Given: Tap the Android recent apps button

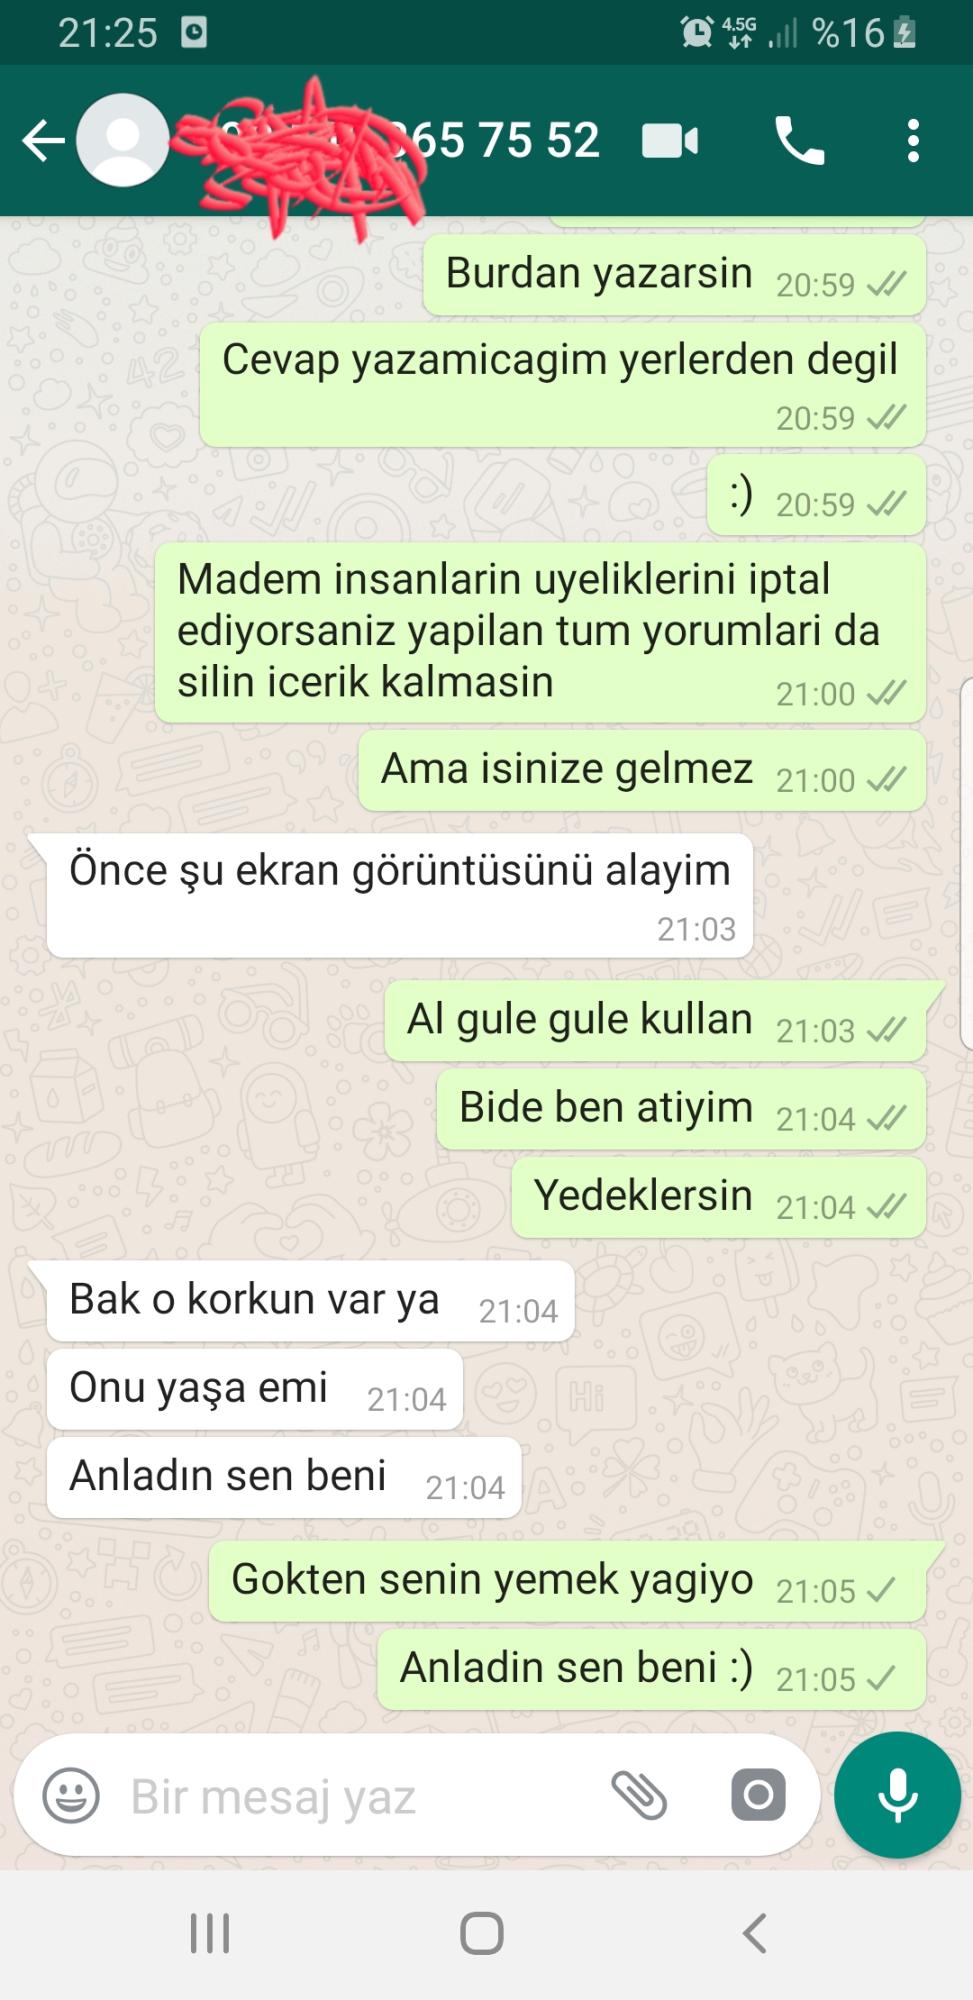Looking at the screenshot, I should (210, 1933).
